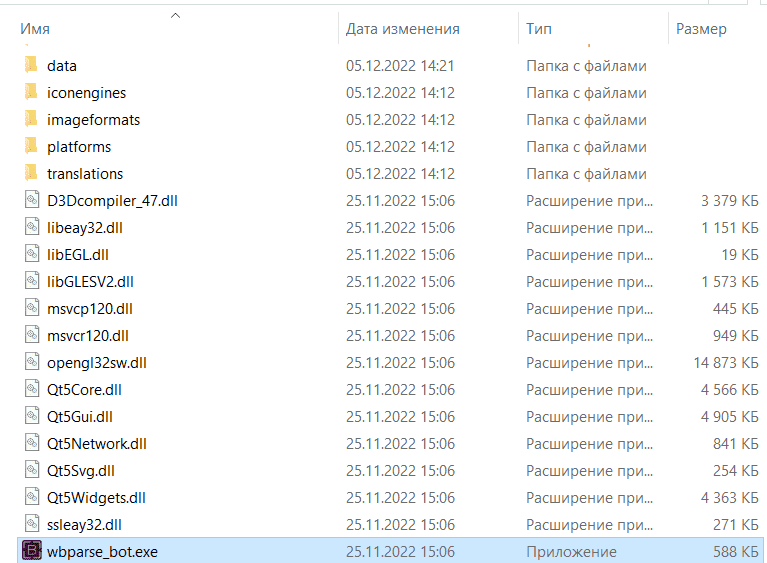
Task: Click the Qt5Core.dll file icon
Action: [x=32, y=389]
